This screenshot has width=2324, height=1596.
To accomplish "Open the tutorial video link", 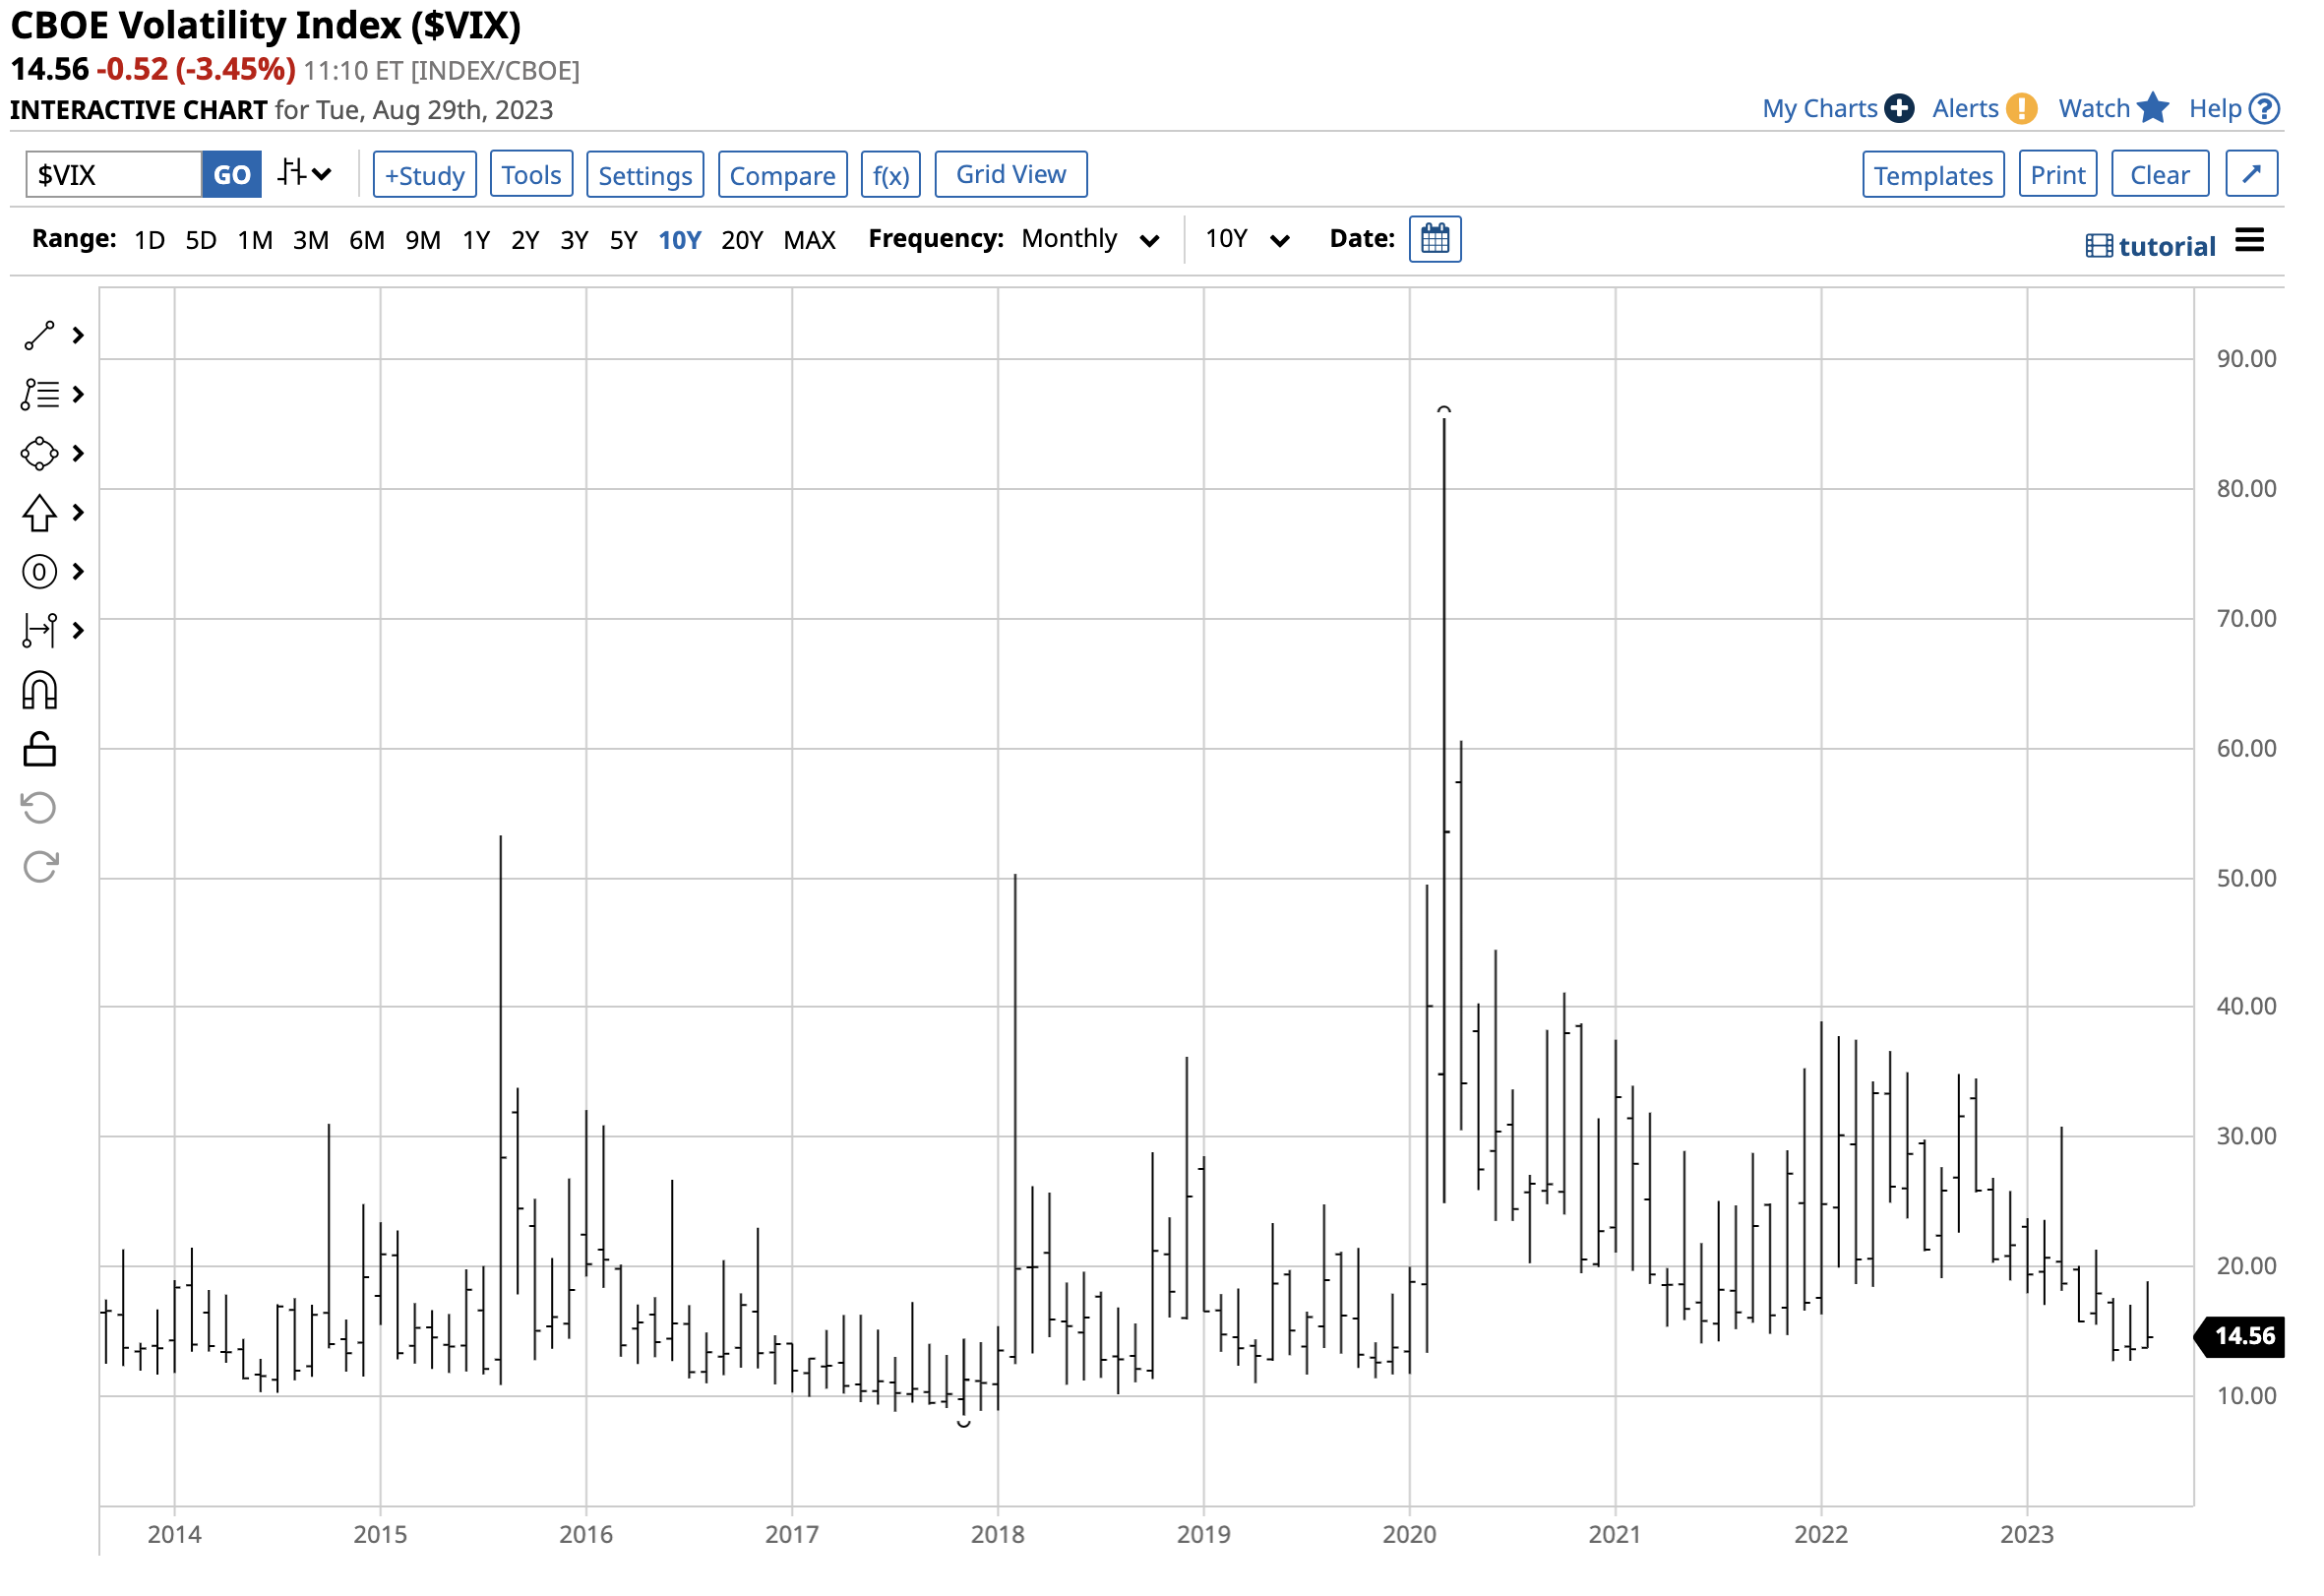I will click(2152, 247).
